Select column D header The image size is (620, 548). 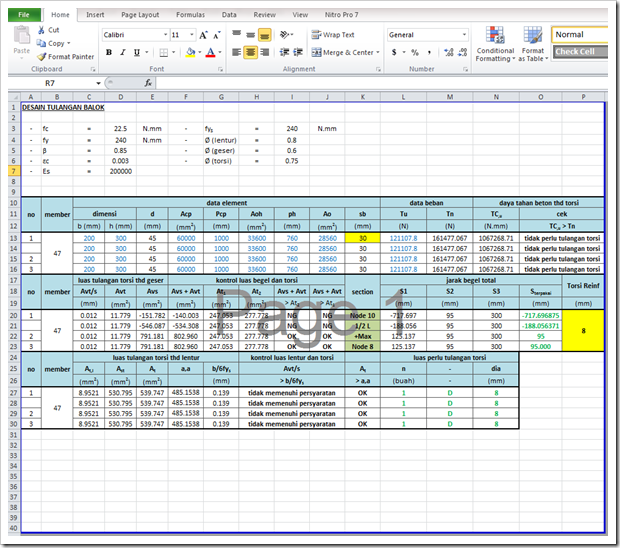[121, 97]
